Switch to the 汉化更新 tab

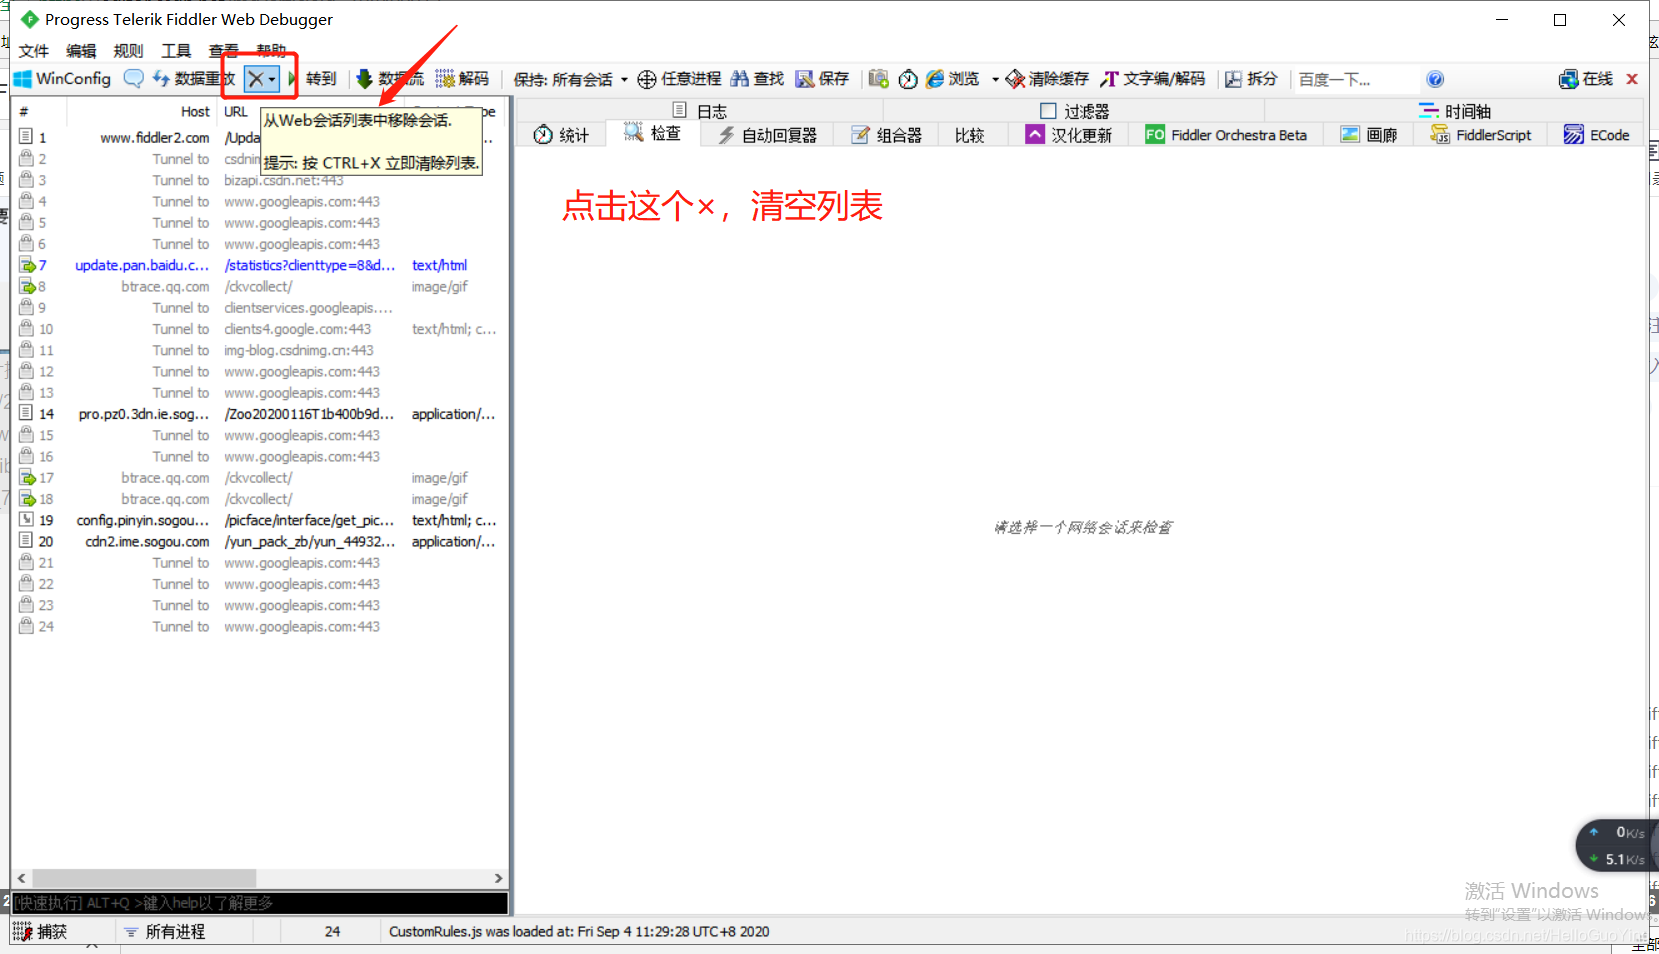coord(1069,135)
